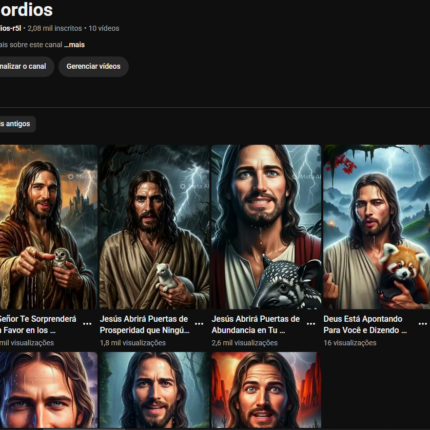
Task: Open three-dot menu for Abundancia video
Action: [x=311, y=324]
